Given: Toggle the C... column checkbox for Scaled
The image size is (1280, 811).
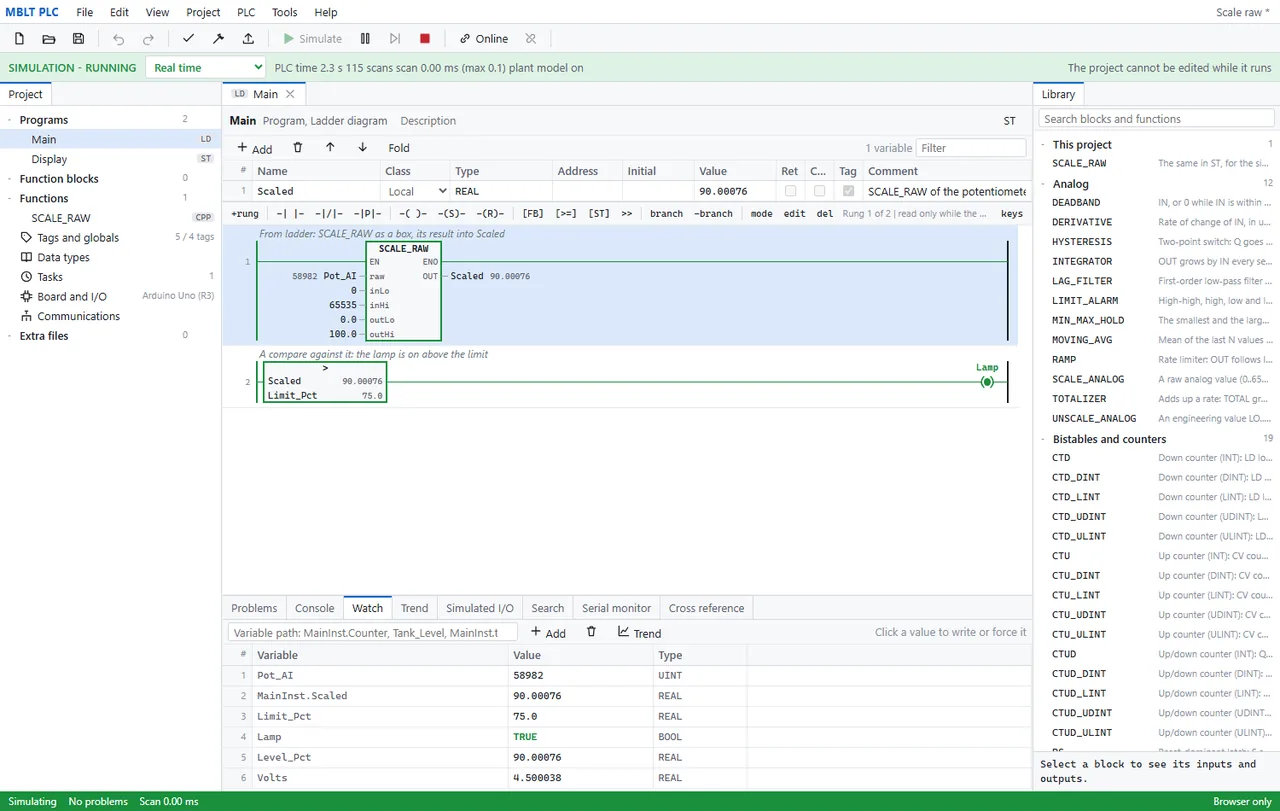Looking at the screenshot, I should click(x=820, y=191).
